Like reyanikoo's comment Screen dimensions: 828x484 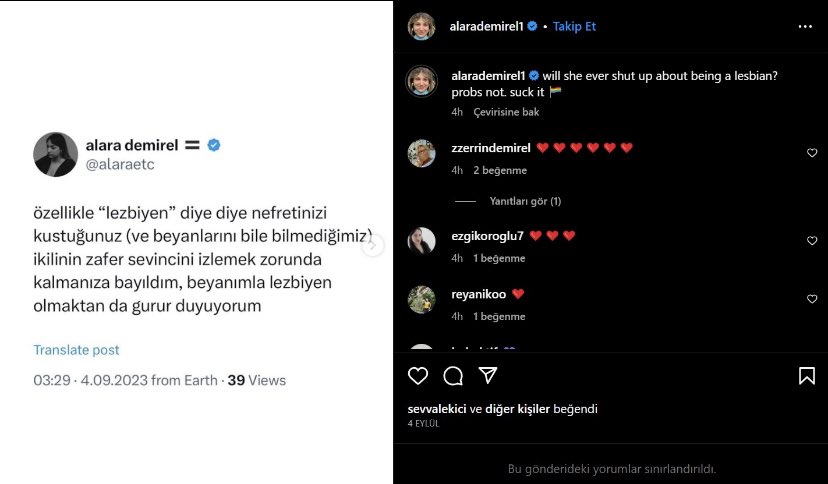click(812, 299)
